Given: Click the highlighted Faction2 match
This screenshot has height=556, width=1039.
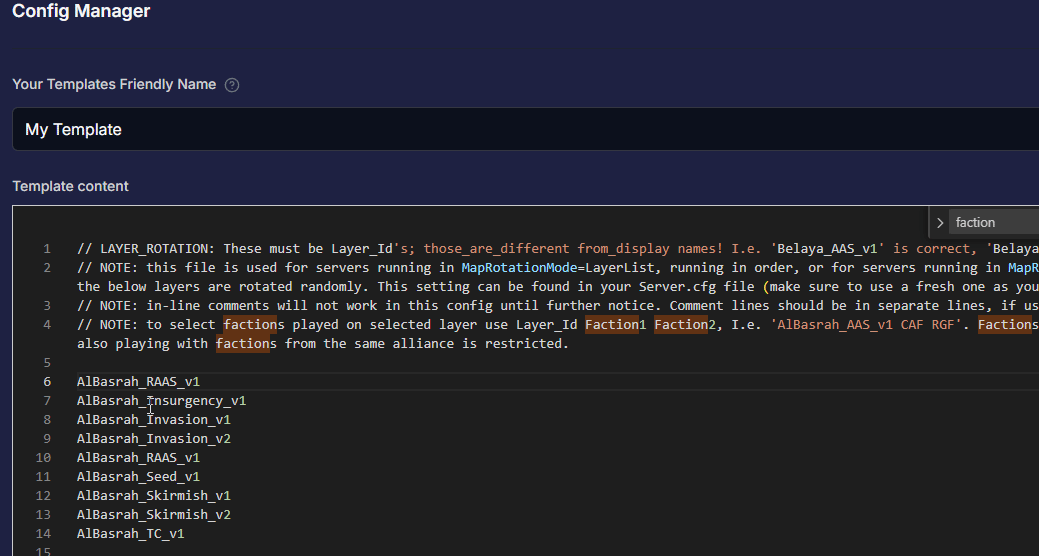Looking at the screenshot, I should pyautogui.click(x=681, y=325).
